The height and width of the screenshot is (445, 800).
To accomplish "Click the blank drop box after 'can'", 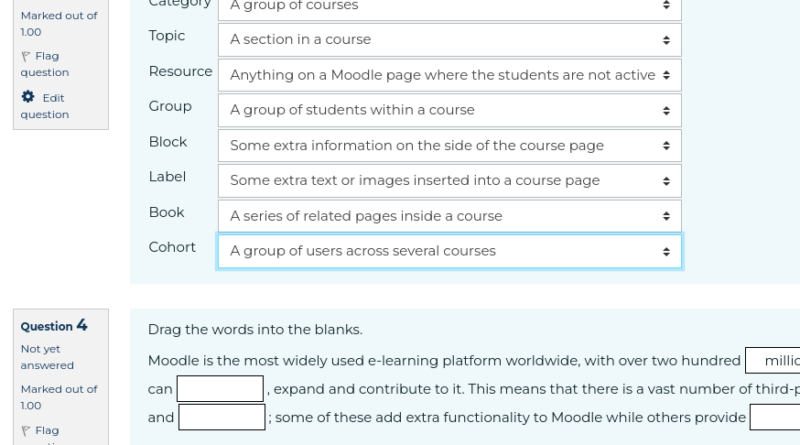I will click(x=220, y=388).
